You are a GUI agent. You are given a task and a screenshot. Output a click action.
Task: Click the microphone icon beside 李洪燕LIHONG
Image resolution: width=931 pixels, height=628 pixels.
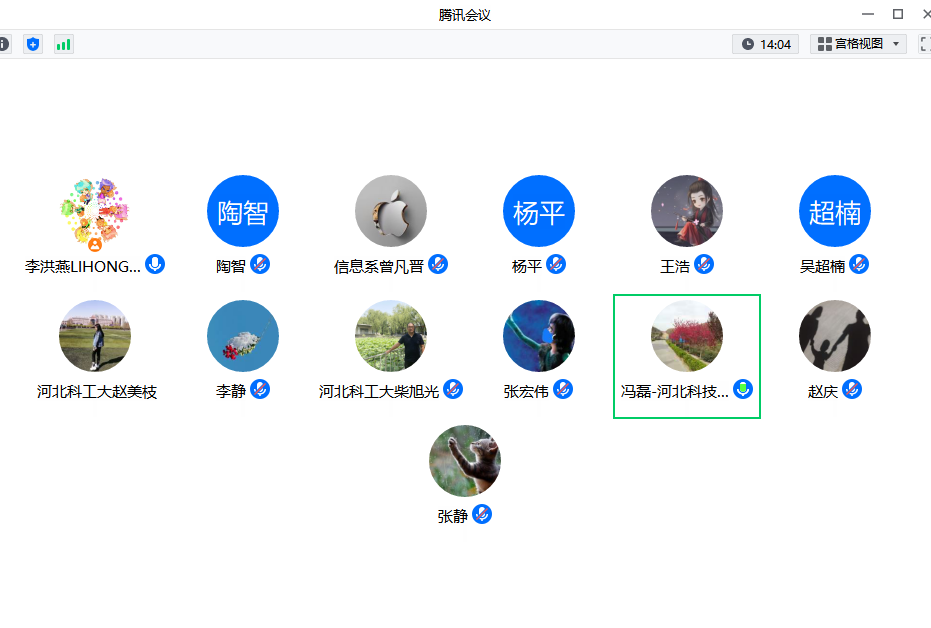pos(155,264)
